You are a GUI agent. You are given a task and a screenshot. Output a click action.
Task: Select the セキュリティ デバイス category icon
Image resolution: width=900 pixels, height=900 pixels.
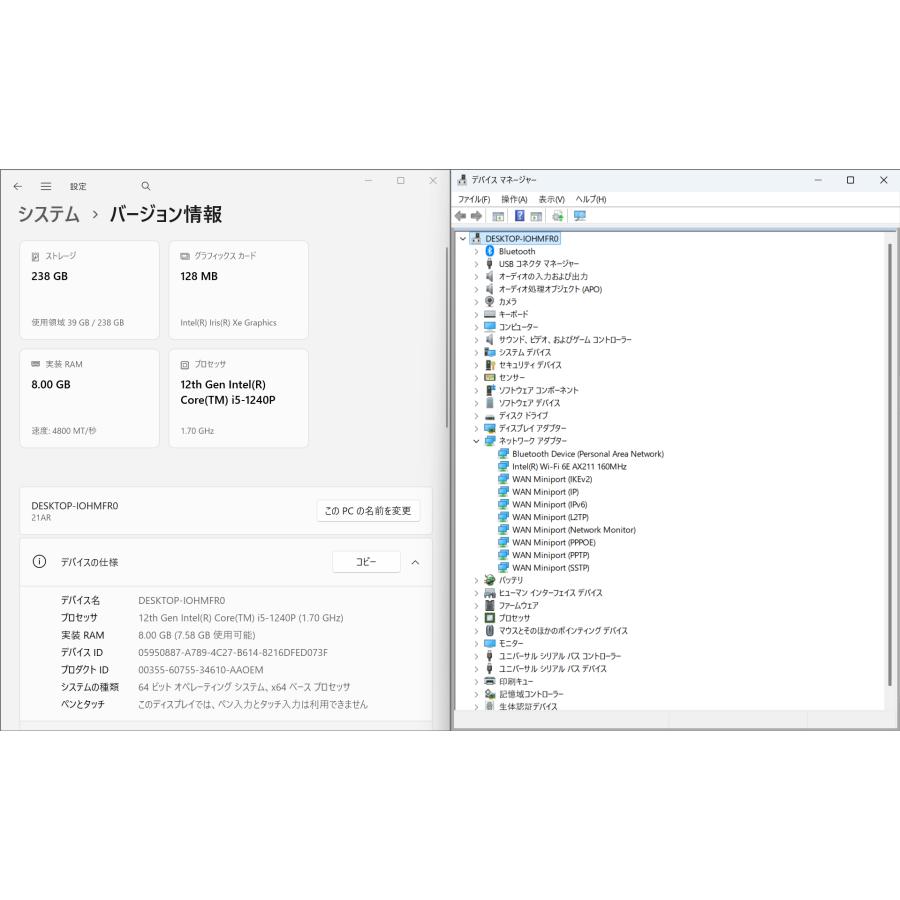pos(490,364)
